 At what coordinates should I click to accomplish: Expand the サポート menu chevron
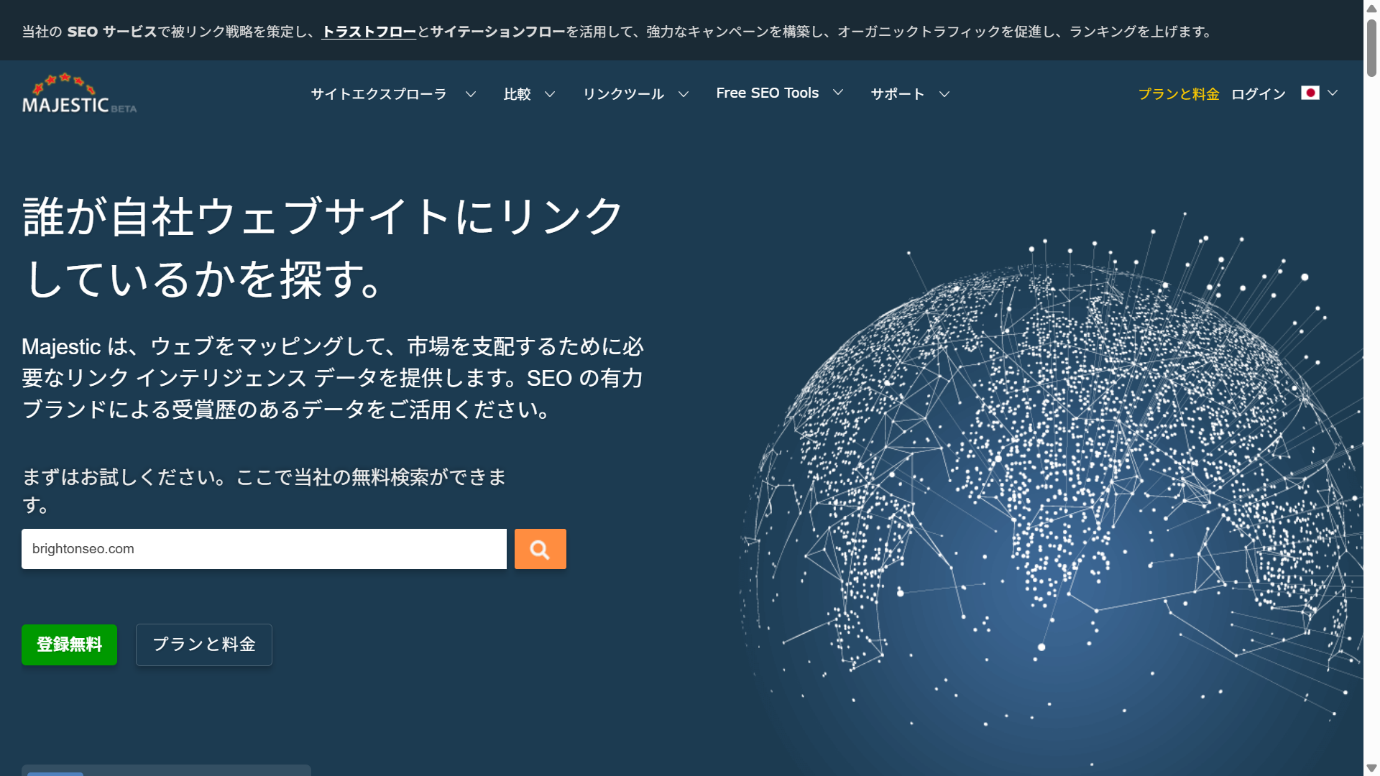(x=944, y=94)
